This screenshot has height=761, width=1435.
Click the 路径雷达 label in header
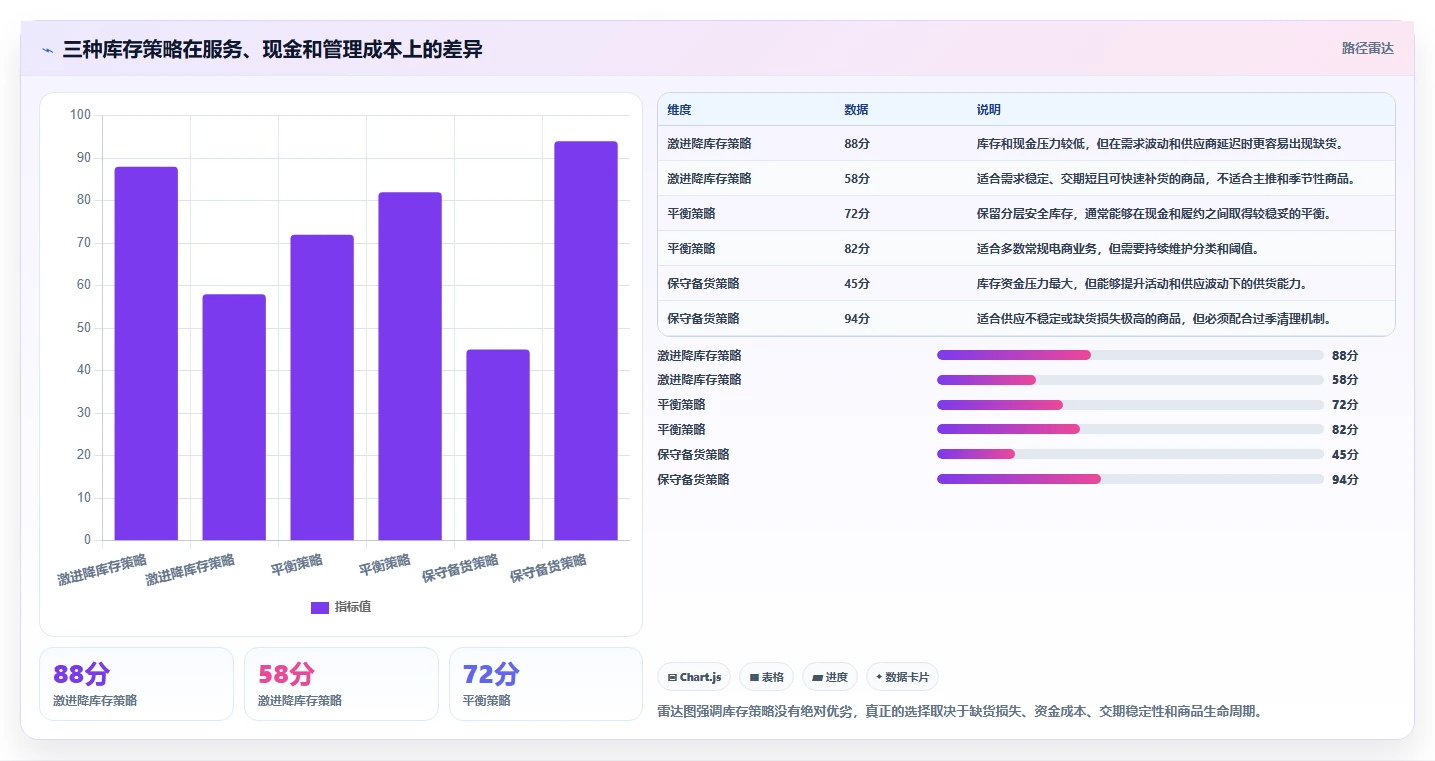pos(1367,48)
